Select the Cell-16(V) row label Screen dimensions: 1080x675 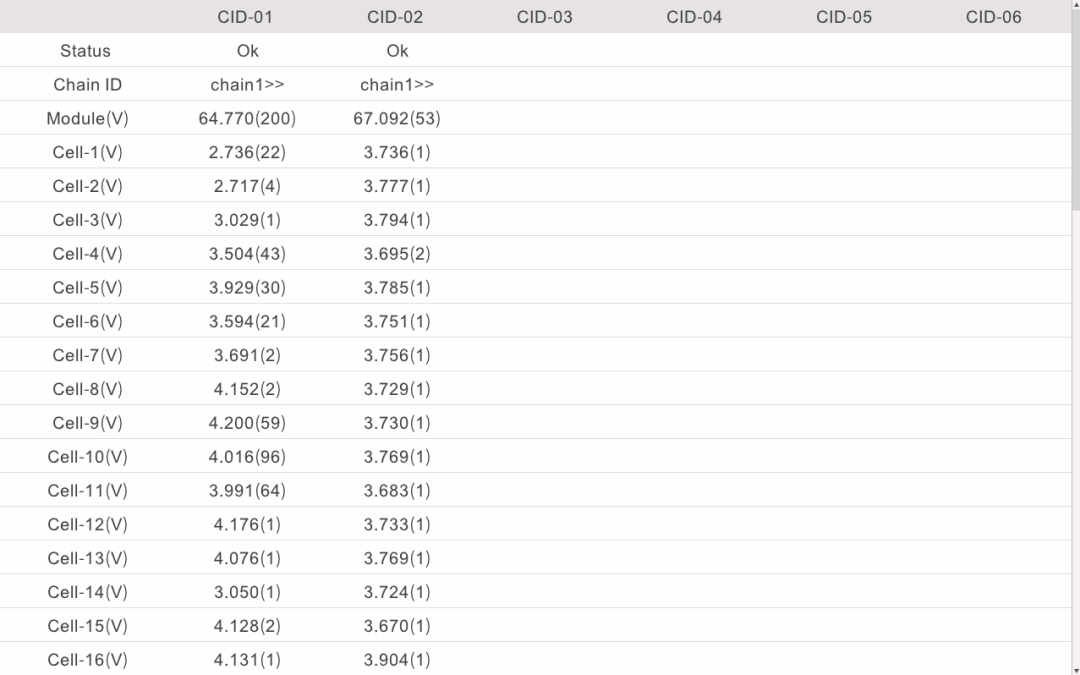click(x=87, y=660)
